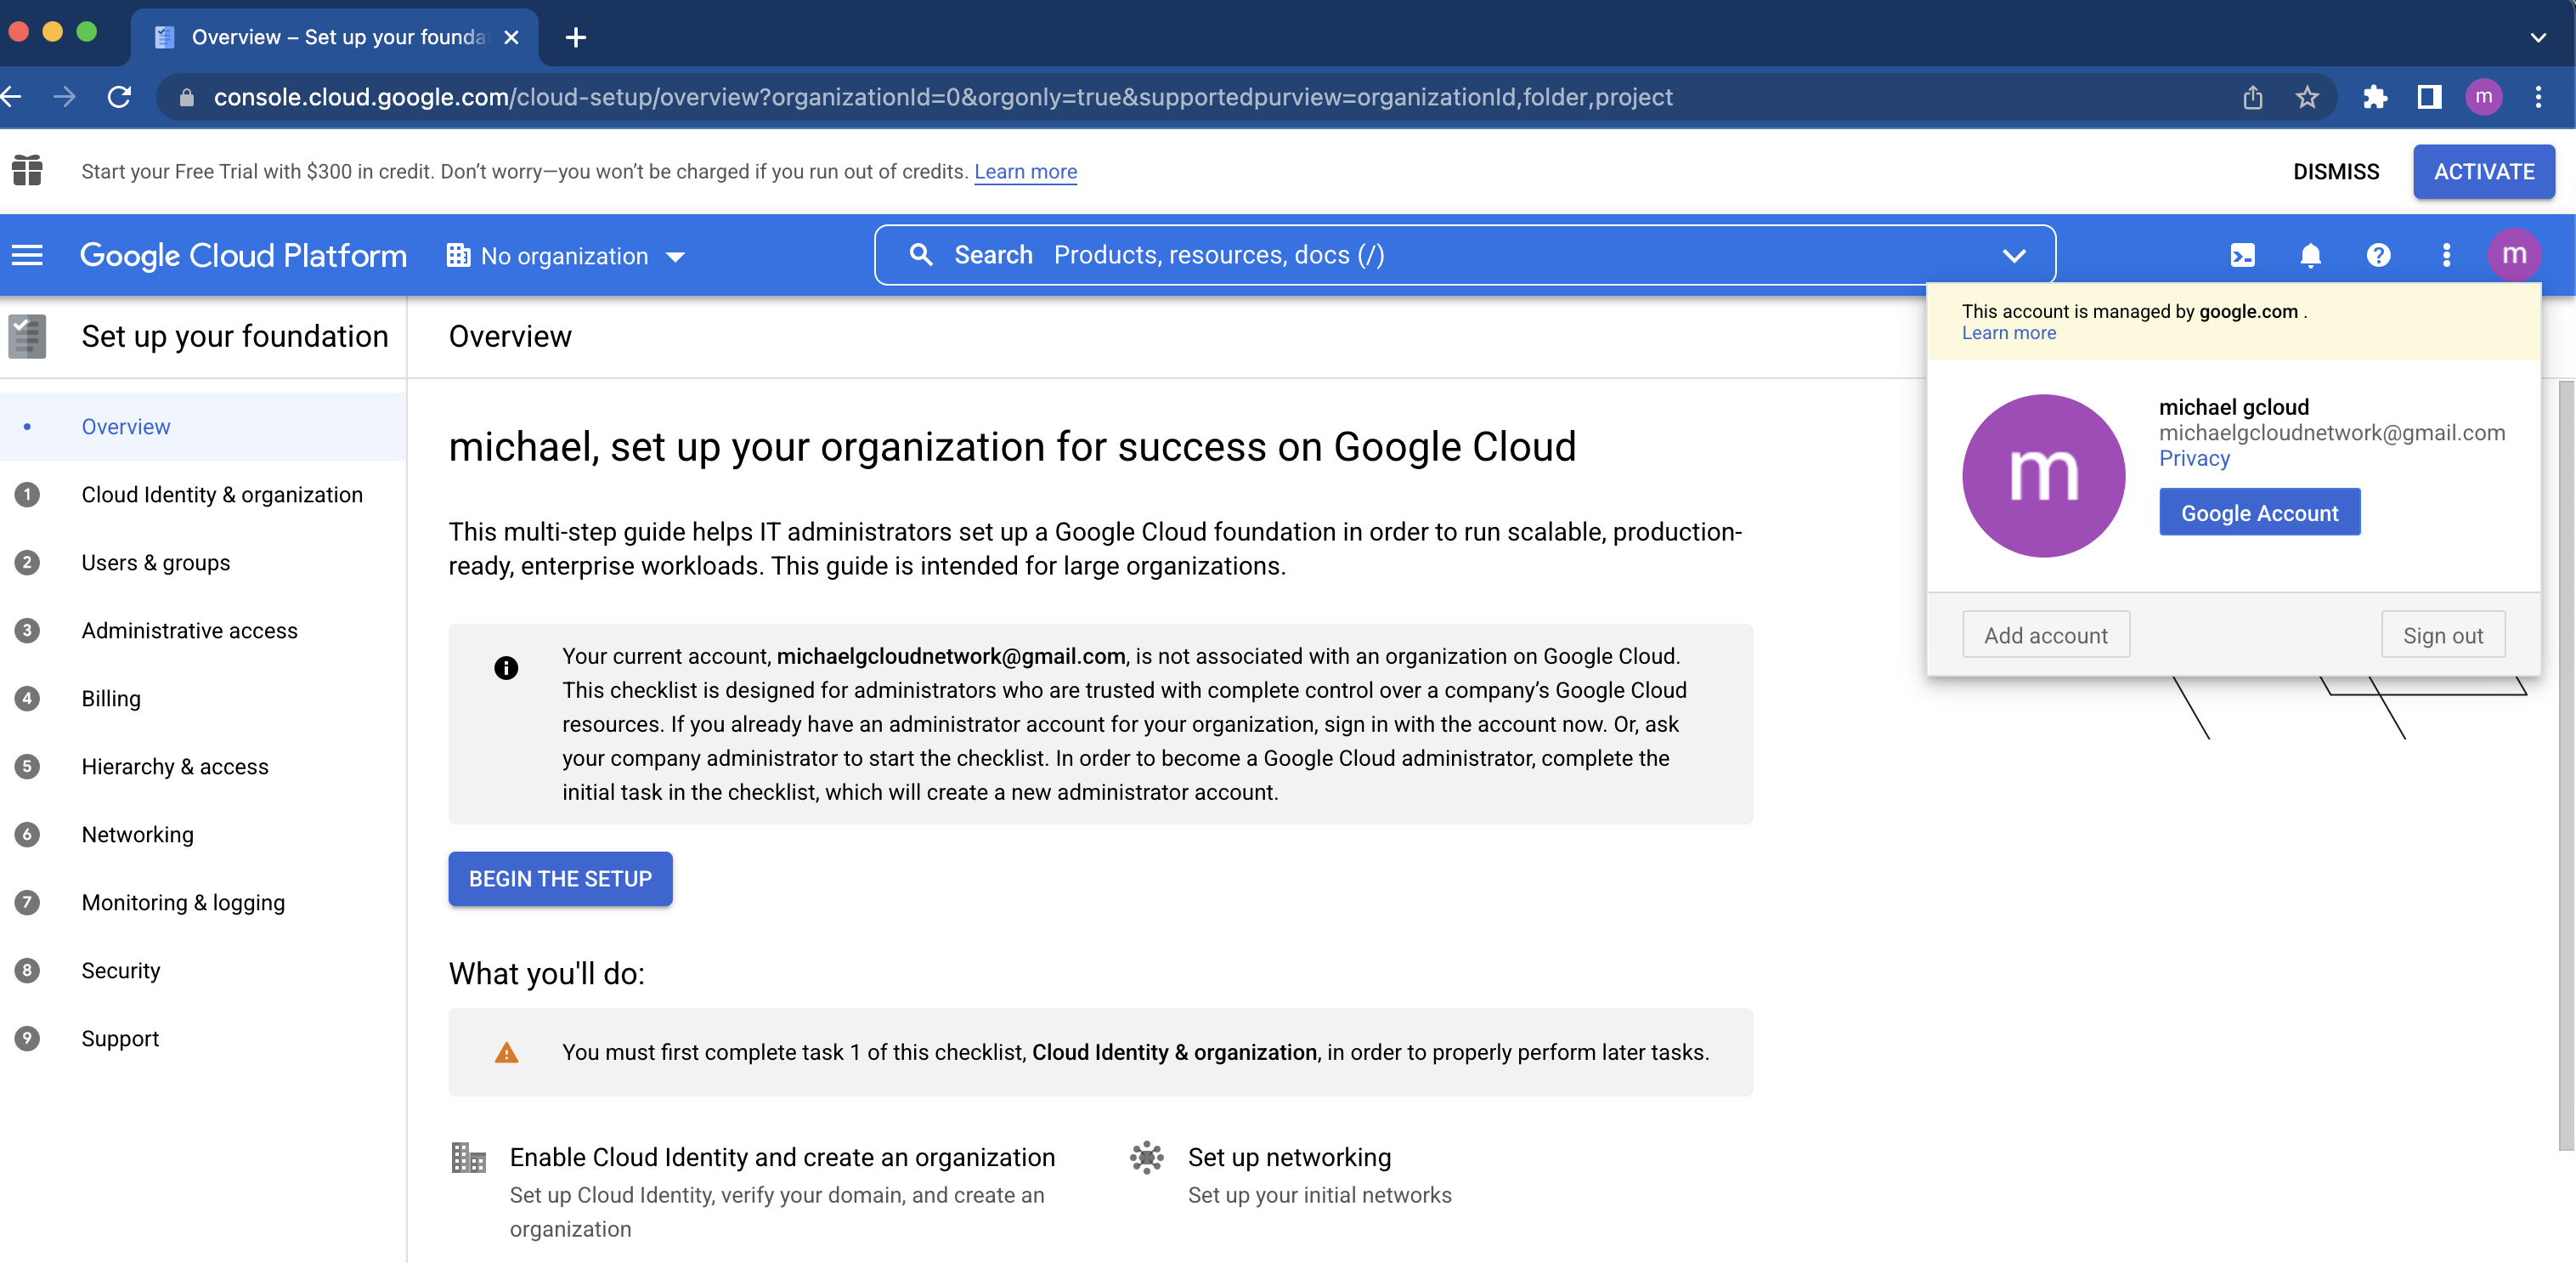Click the large purple profile picture

[2043, 476]
